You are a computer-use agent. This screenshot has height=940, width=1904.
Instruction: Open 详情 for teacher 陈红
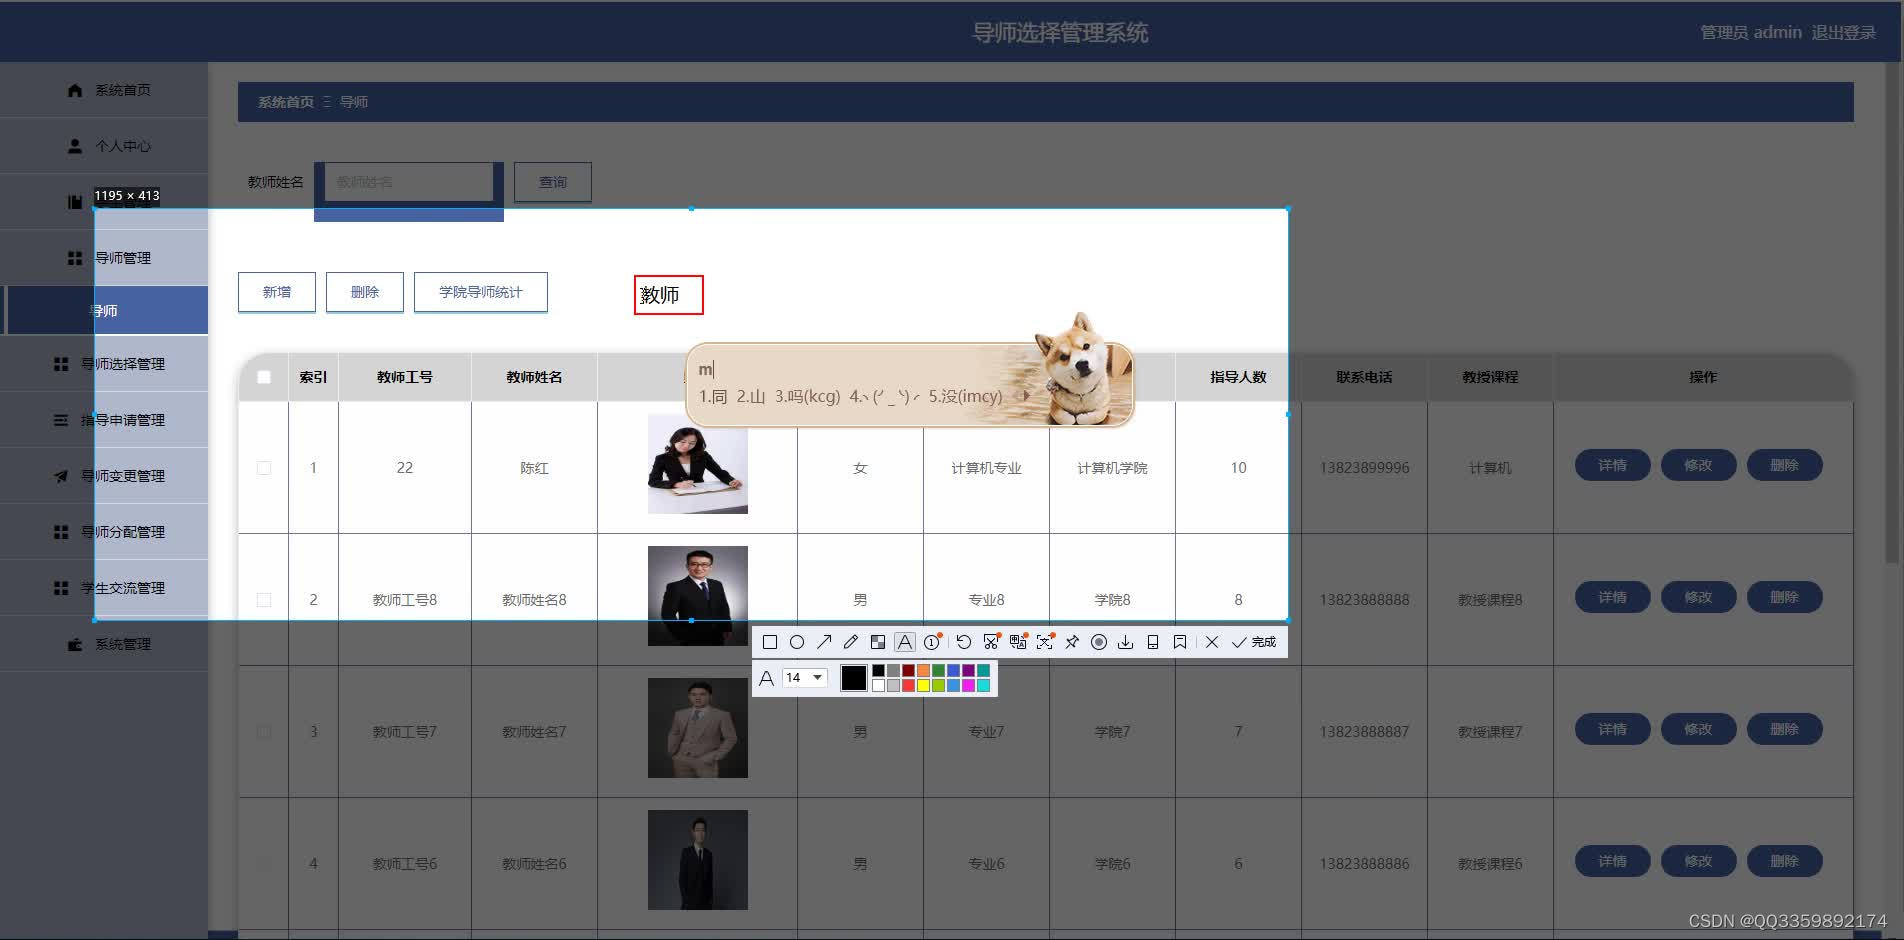coord(1612,465)
